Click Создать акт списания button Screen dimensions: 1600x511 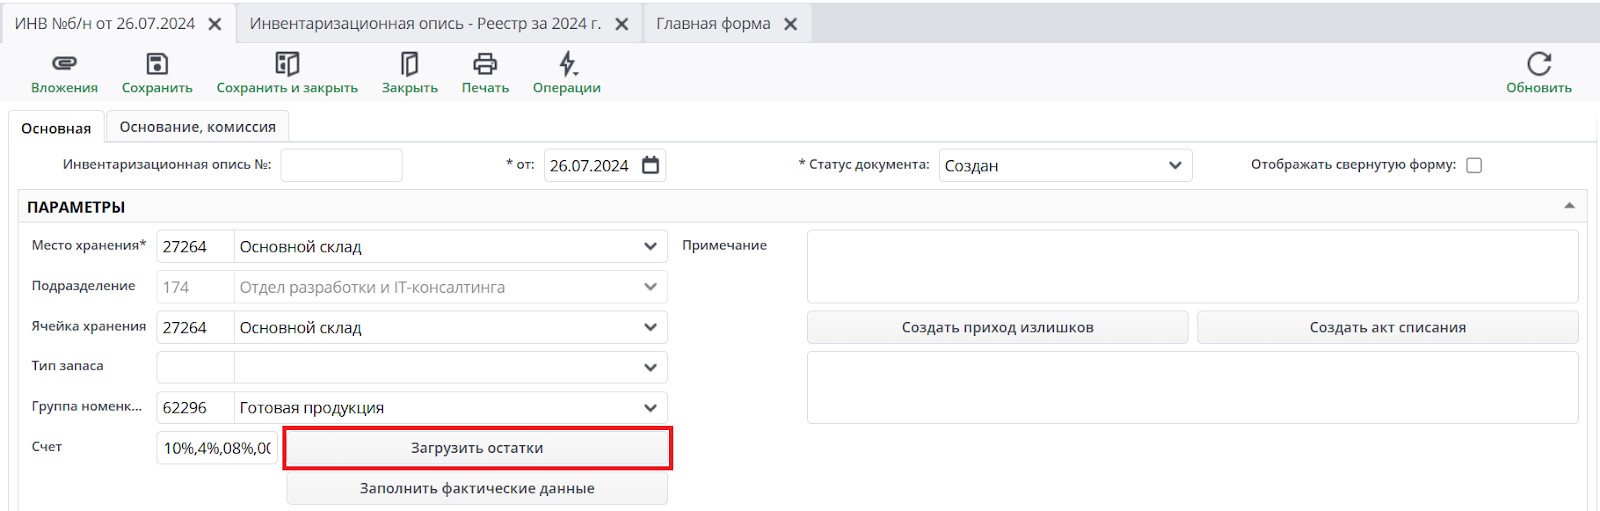tap(1387, 327)
